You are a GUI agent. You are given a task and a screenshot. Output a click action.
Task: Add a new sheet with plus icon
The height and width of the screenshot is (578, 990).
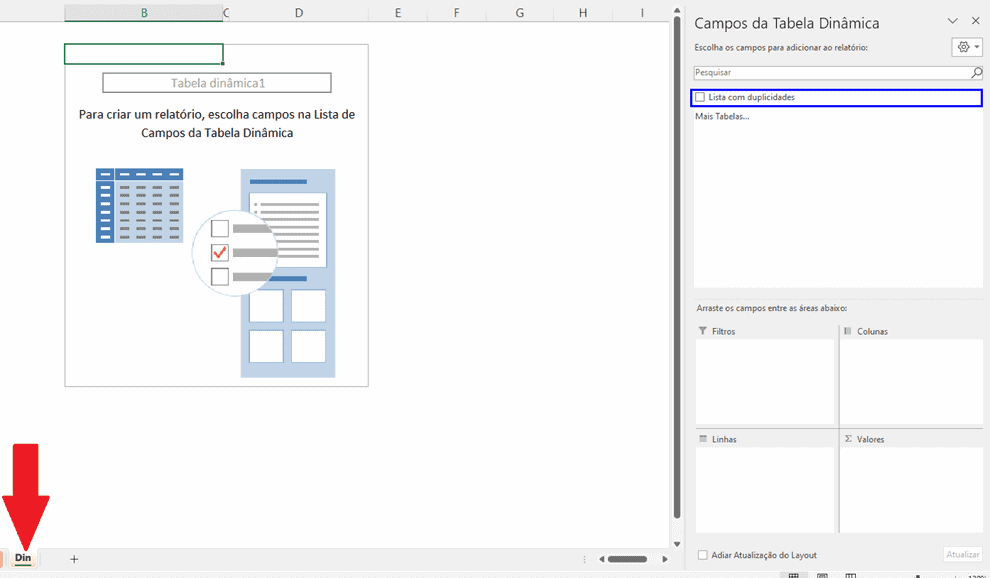pos(74,559)
